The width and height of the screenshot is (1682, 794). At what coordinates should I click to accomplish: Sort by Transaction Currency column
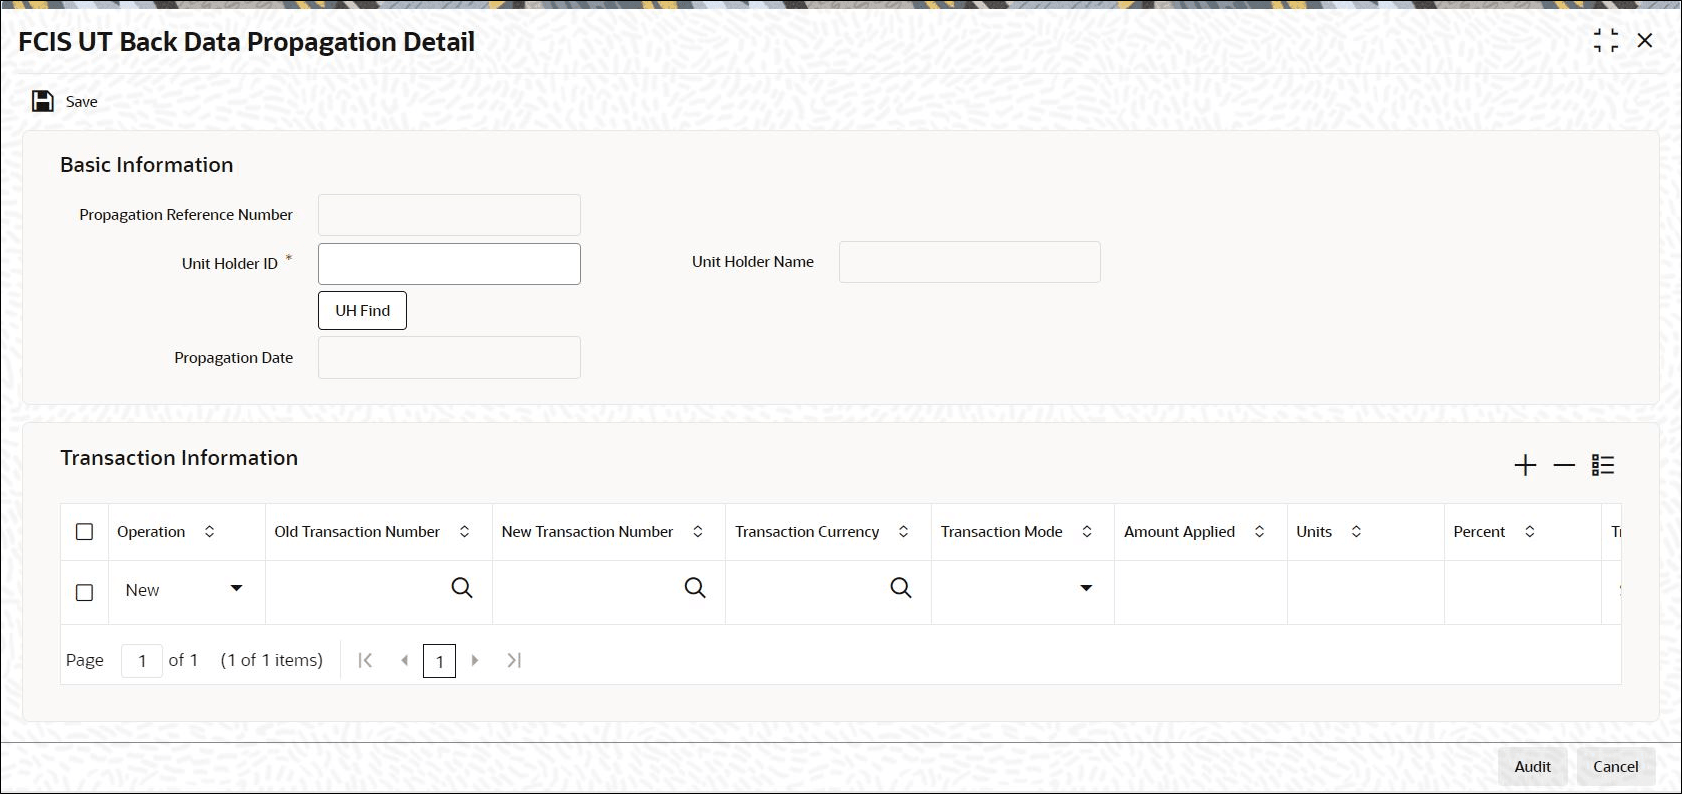903,532
